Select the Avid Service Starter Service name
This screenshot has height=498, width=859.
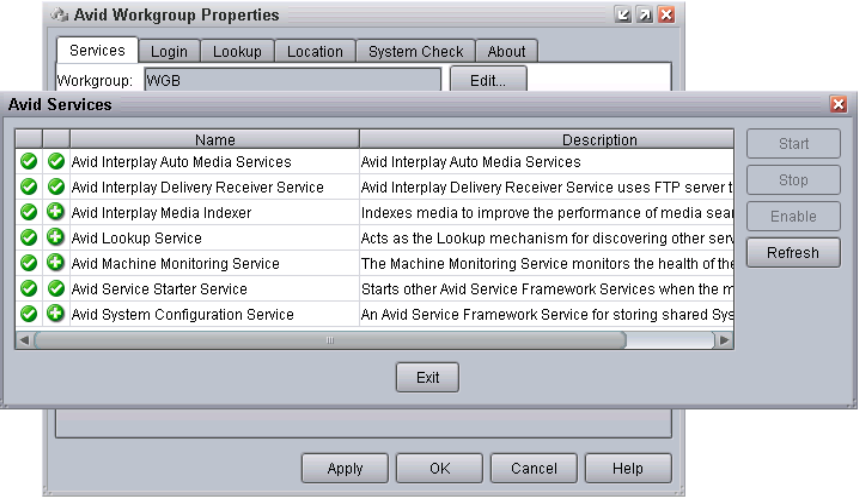[x=159, y=289]
